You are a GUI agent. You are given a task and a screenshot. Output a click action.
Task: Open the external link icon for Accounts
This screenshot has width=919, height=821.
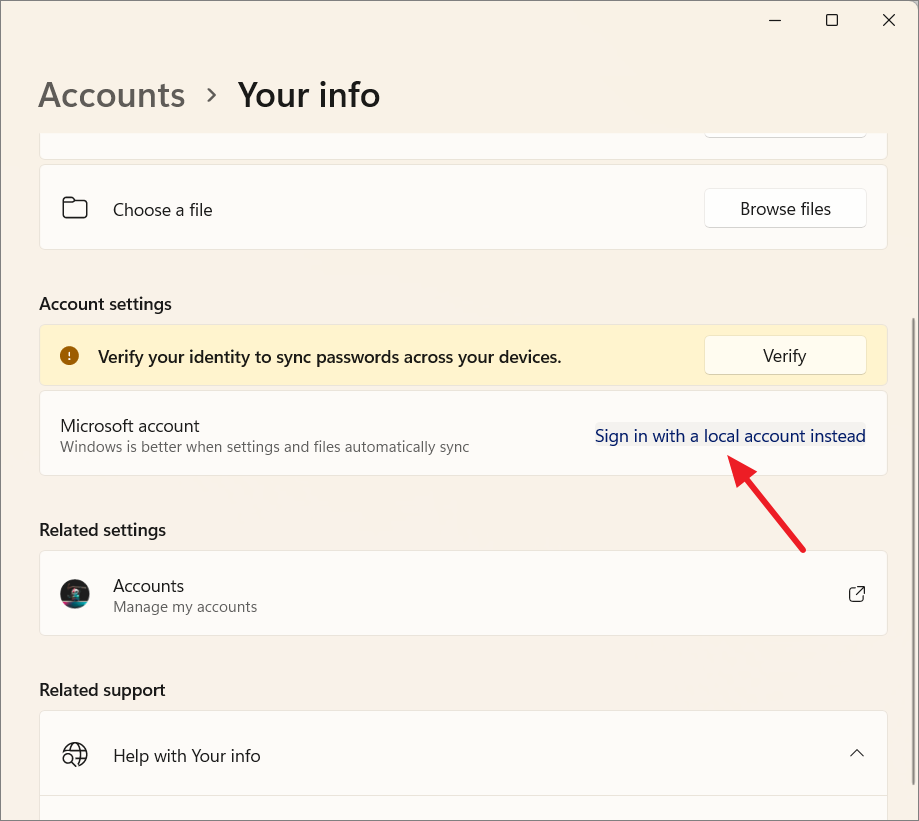pyautogui.click(x=856, y=594)
